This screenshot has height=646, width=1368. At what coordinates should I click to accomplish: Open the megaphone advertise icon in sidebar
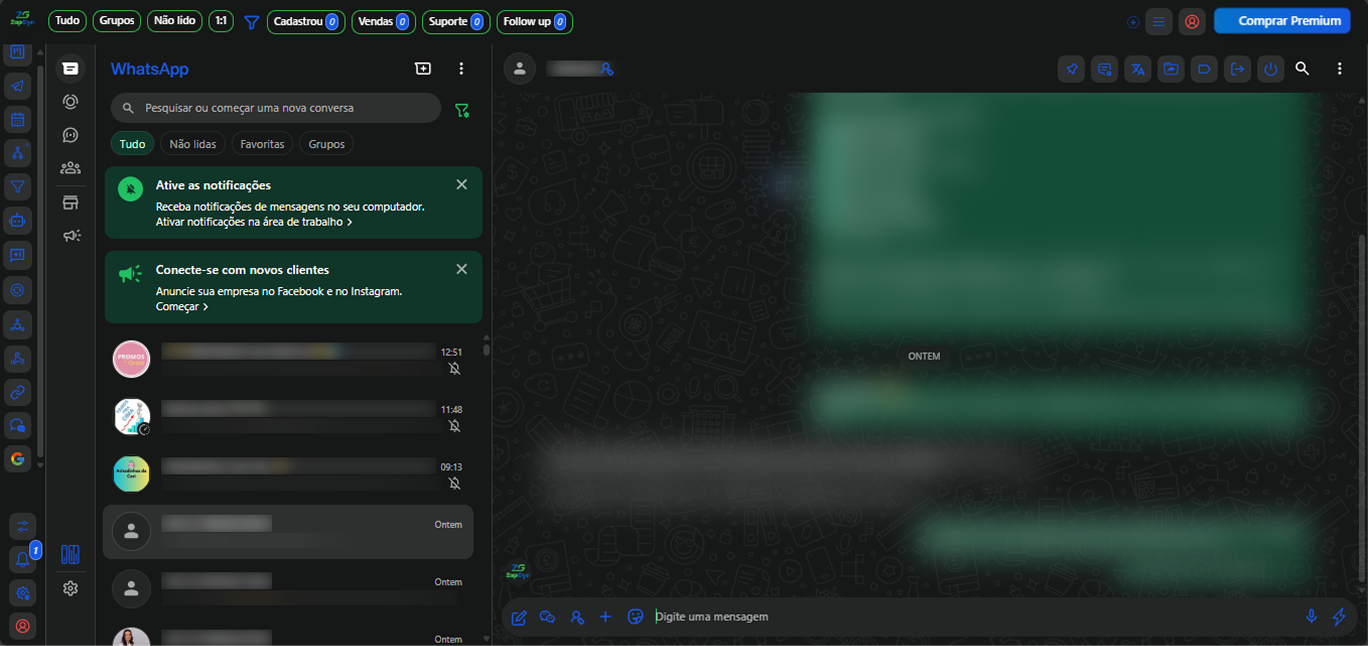[70, 236]
